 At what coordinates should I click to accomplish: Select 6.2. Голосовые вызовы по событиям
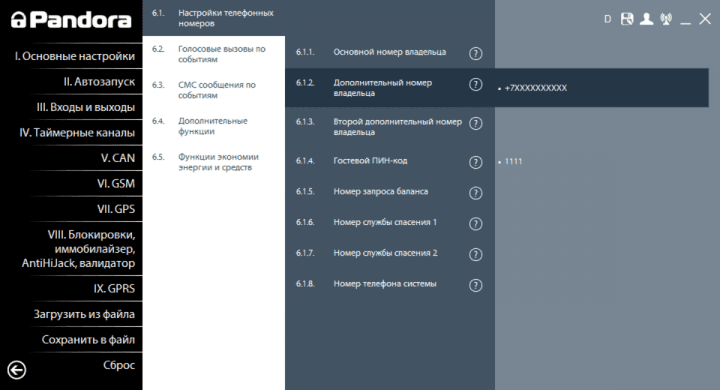pyautogui.click(x=214, y=54)
